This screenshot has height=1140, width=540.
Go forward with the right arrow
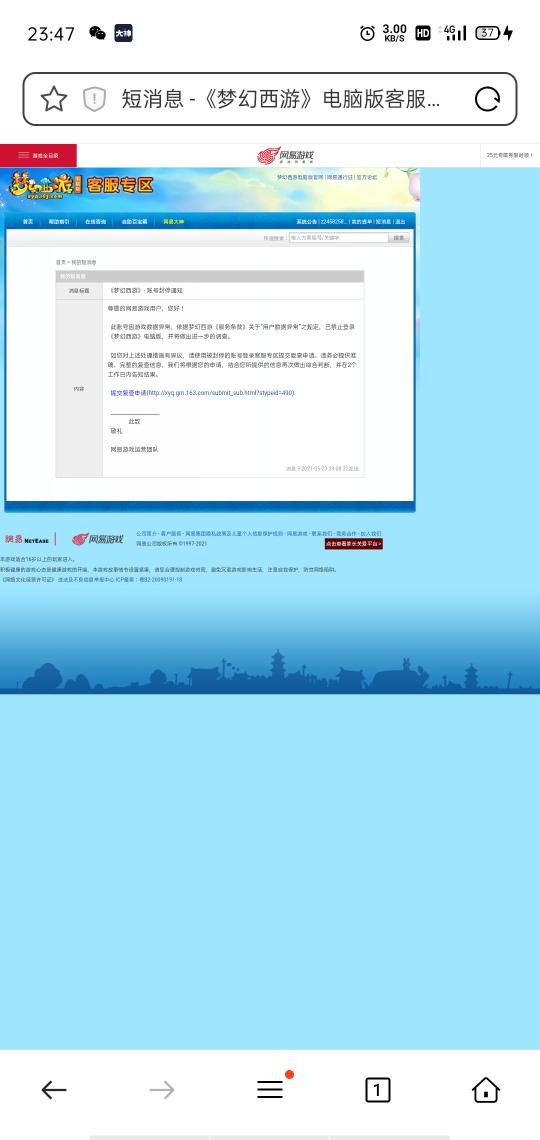tap(161, 1089)
